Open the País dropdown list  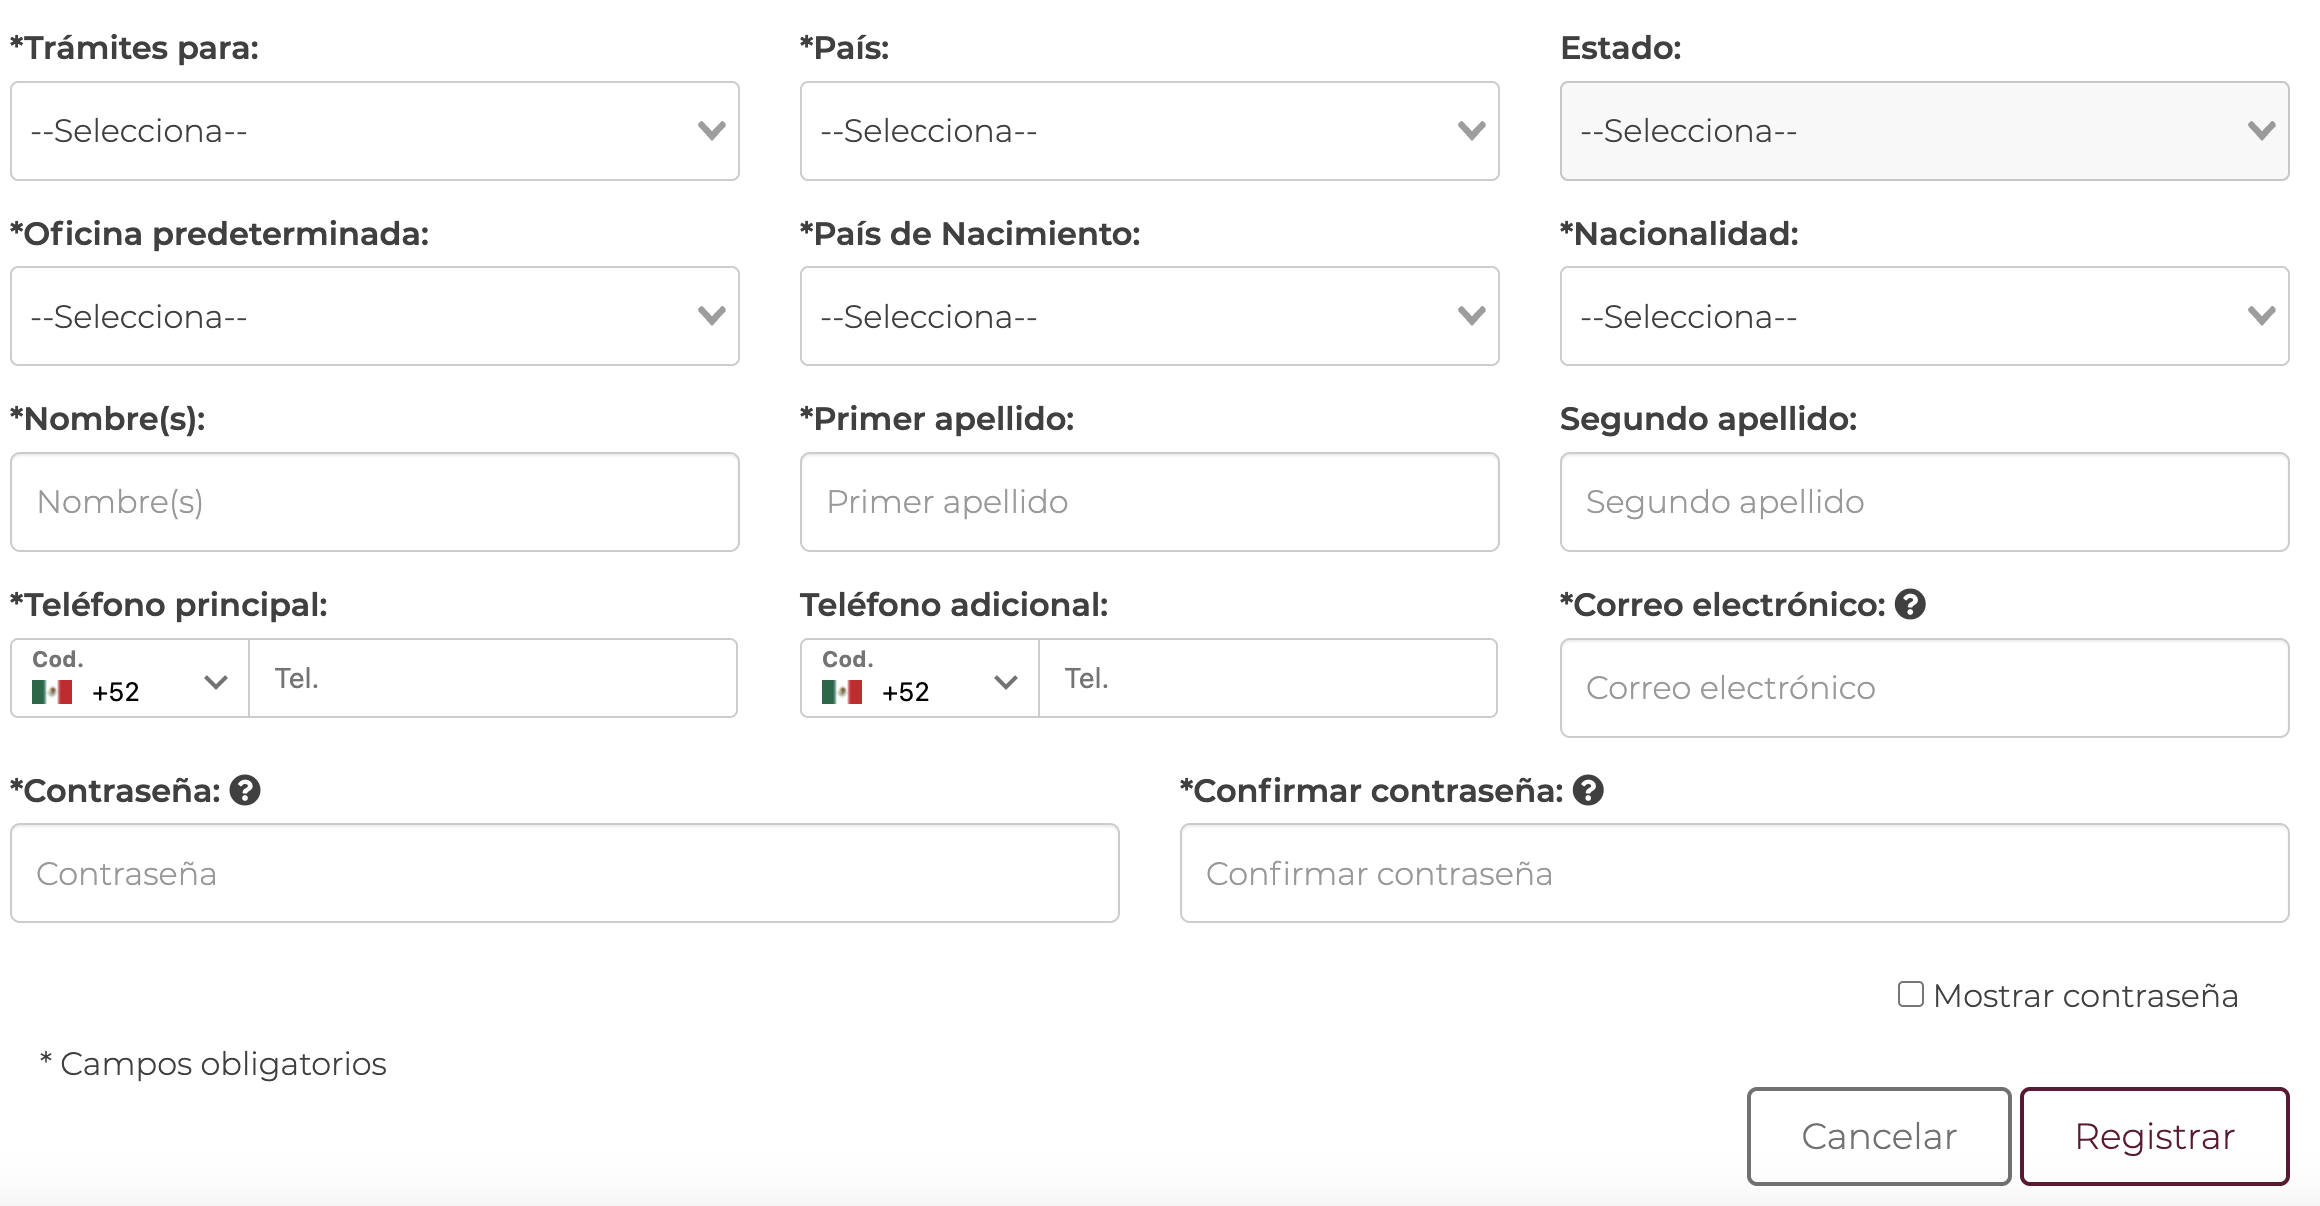click(1149, 131)
